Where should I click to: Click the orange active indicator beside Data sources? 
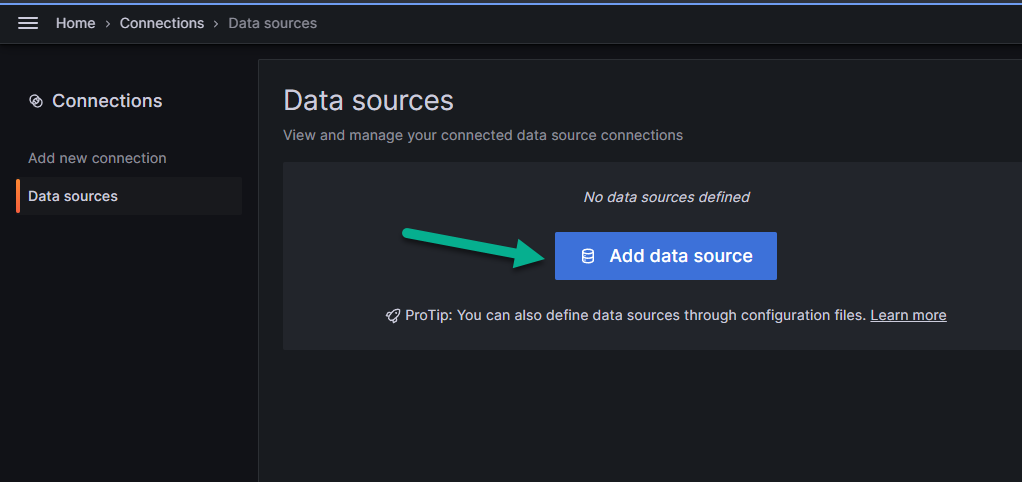click(18, 196)
